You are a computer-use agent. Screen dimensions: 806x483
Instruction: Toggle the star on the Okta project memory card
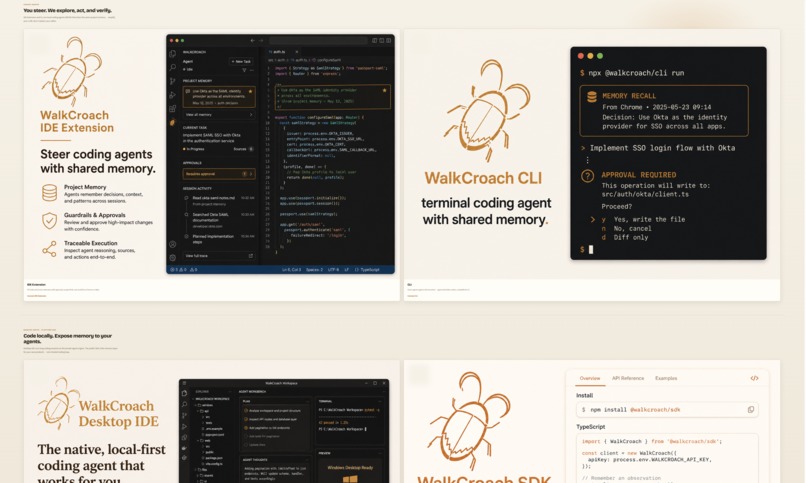coord(250,91)
